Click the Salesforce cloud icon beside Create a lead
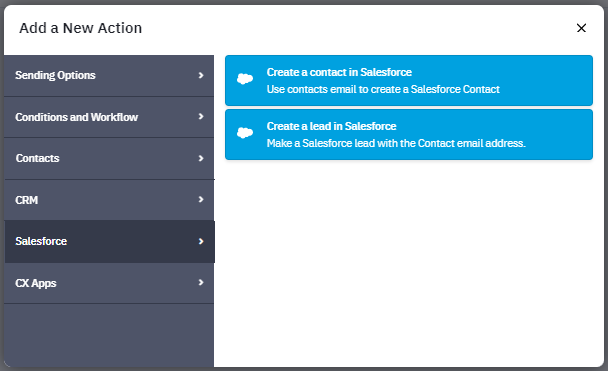The height and width of the screenshot is (371, 608). (x=245, y=133)
